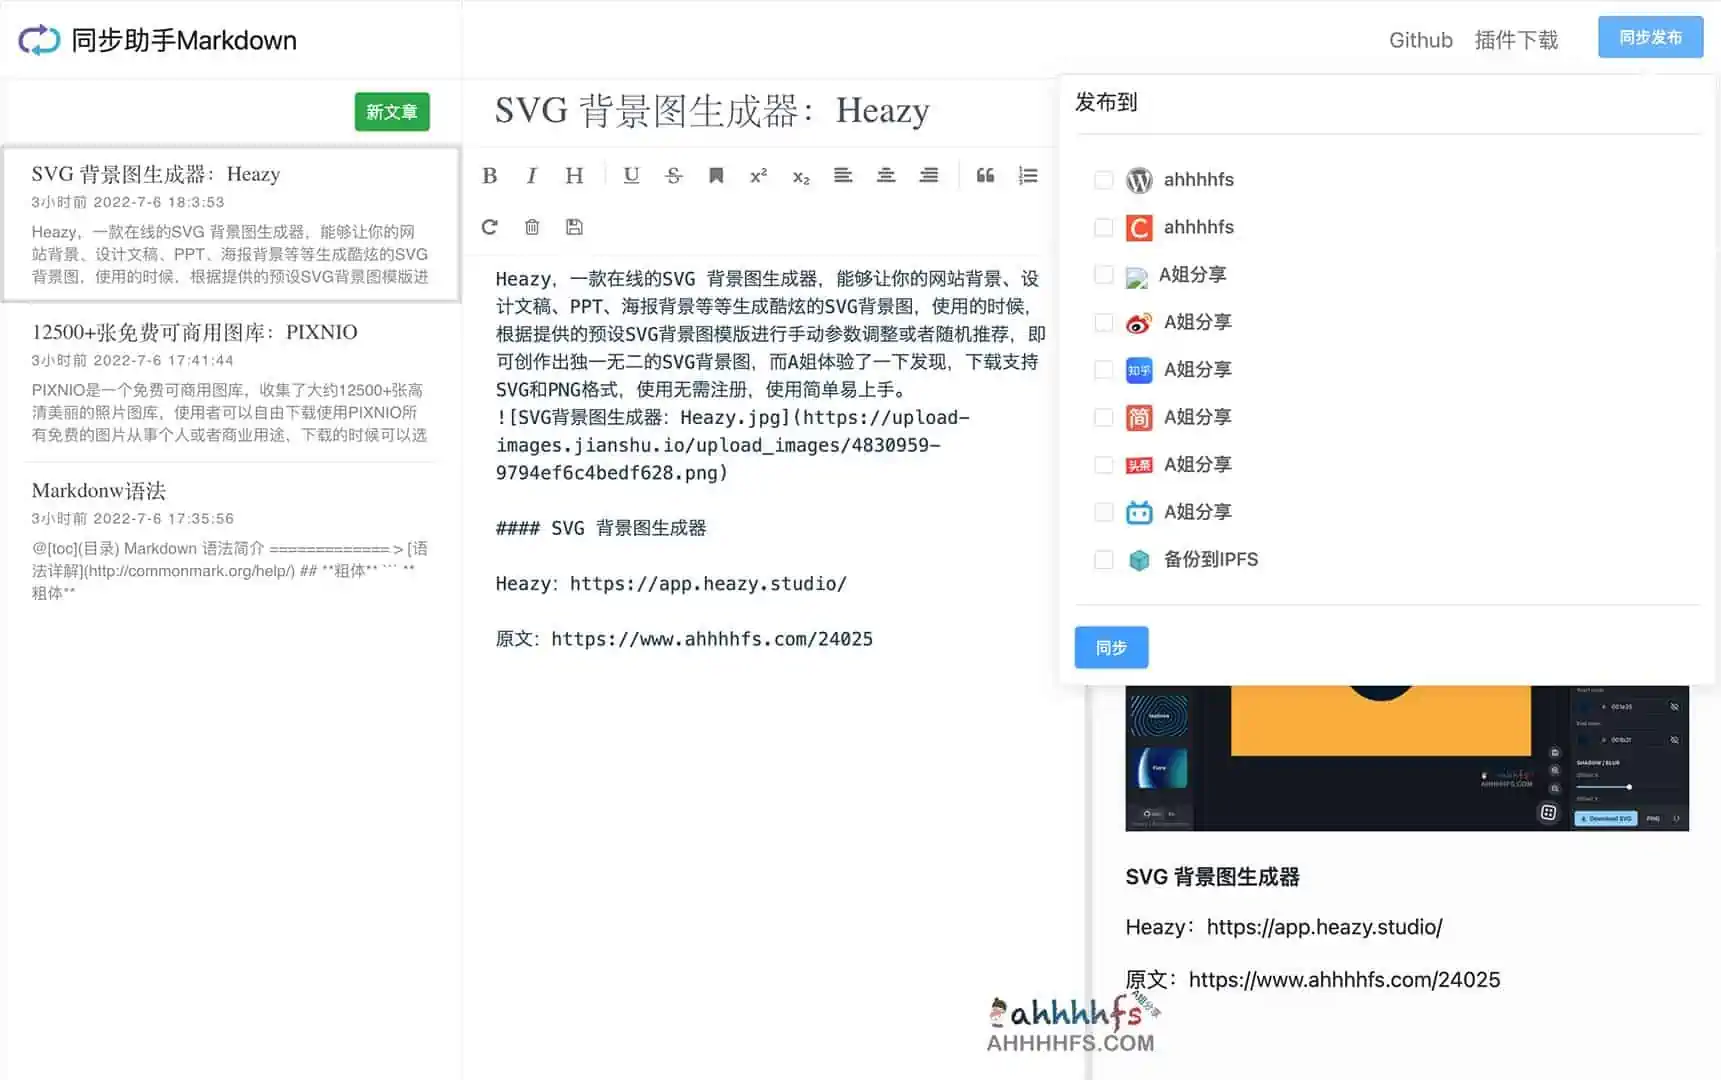
Task: Insert subscript text
Action: click(x=800, y=176)
